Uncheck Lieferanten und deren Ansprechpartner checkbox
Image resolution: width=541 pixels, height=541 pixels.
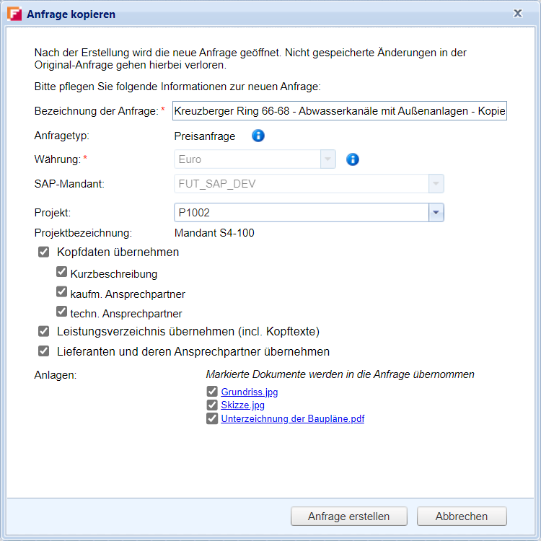click(43, 351)
